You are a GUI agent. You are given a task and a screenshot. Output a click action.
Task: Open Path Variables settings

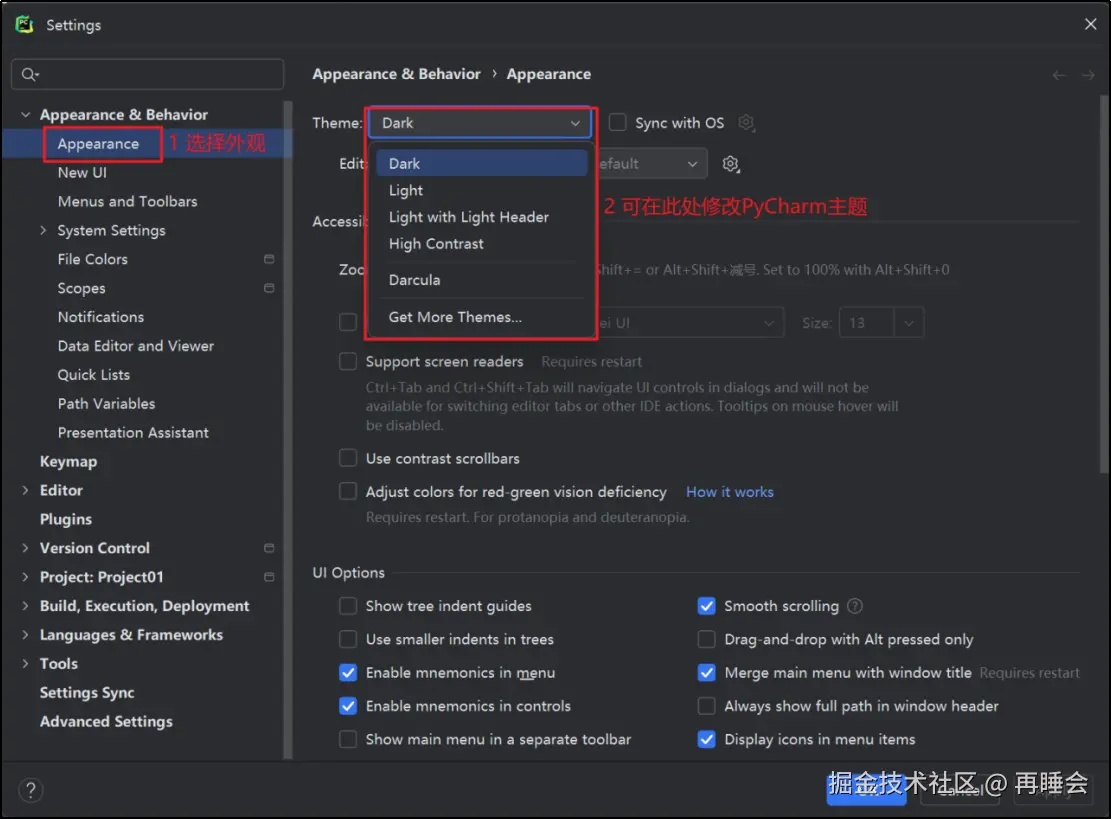[x=106, y=404]
